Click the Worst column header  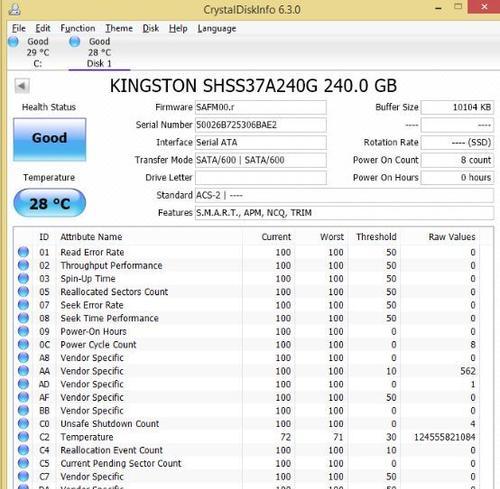point(332,237)
